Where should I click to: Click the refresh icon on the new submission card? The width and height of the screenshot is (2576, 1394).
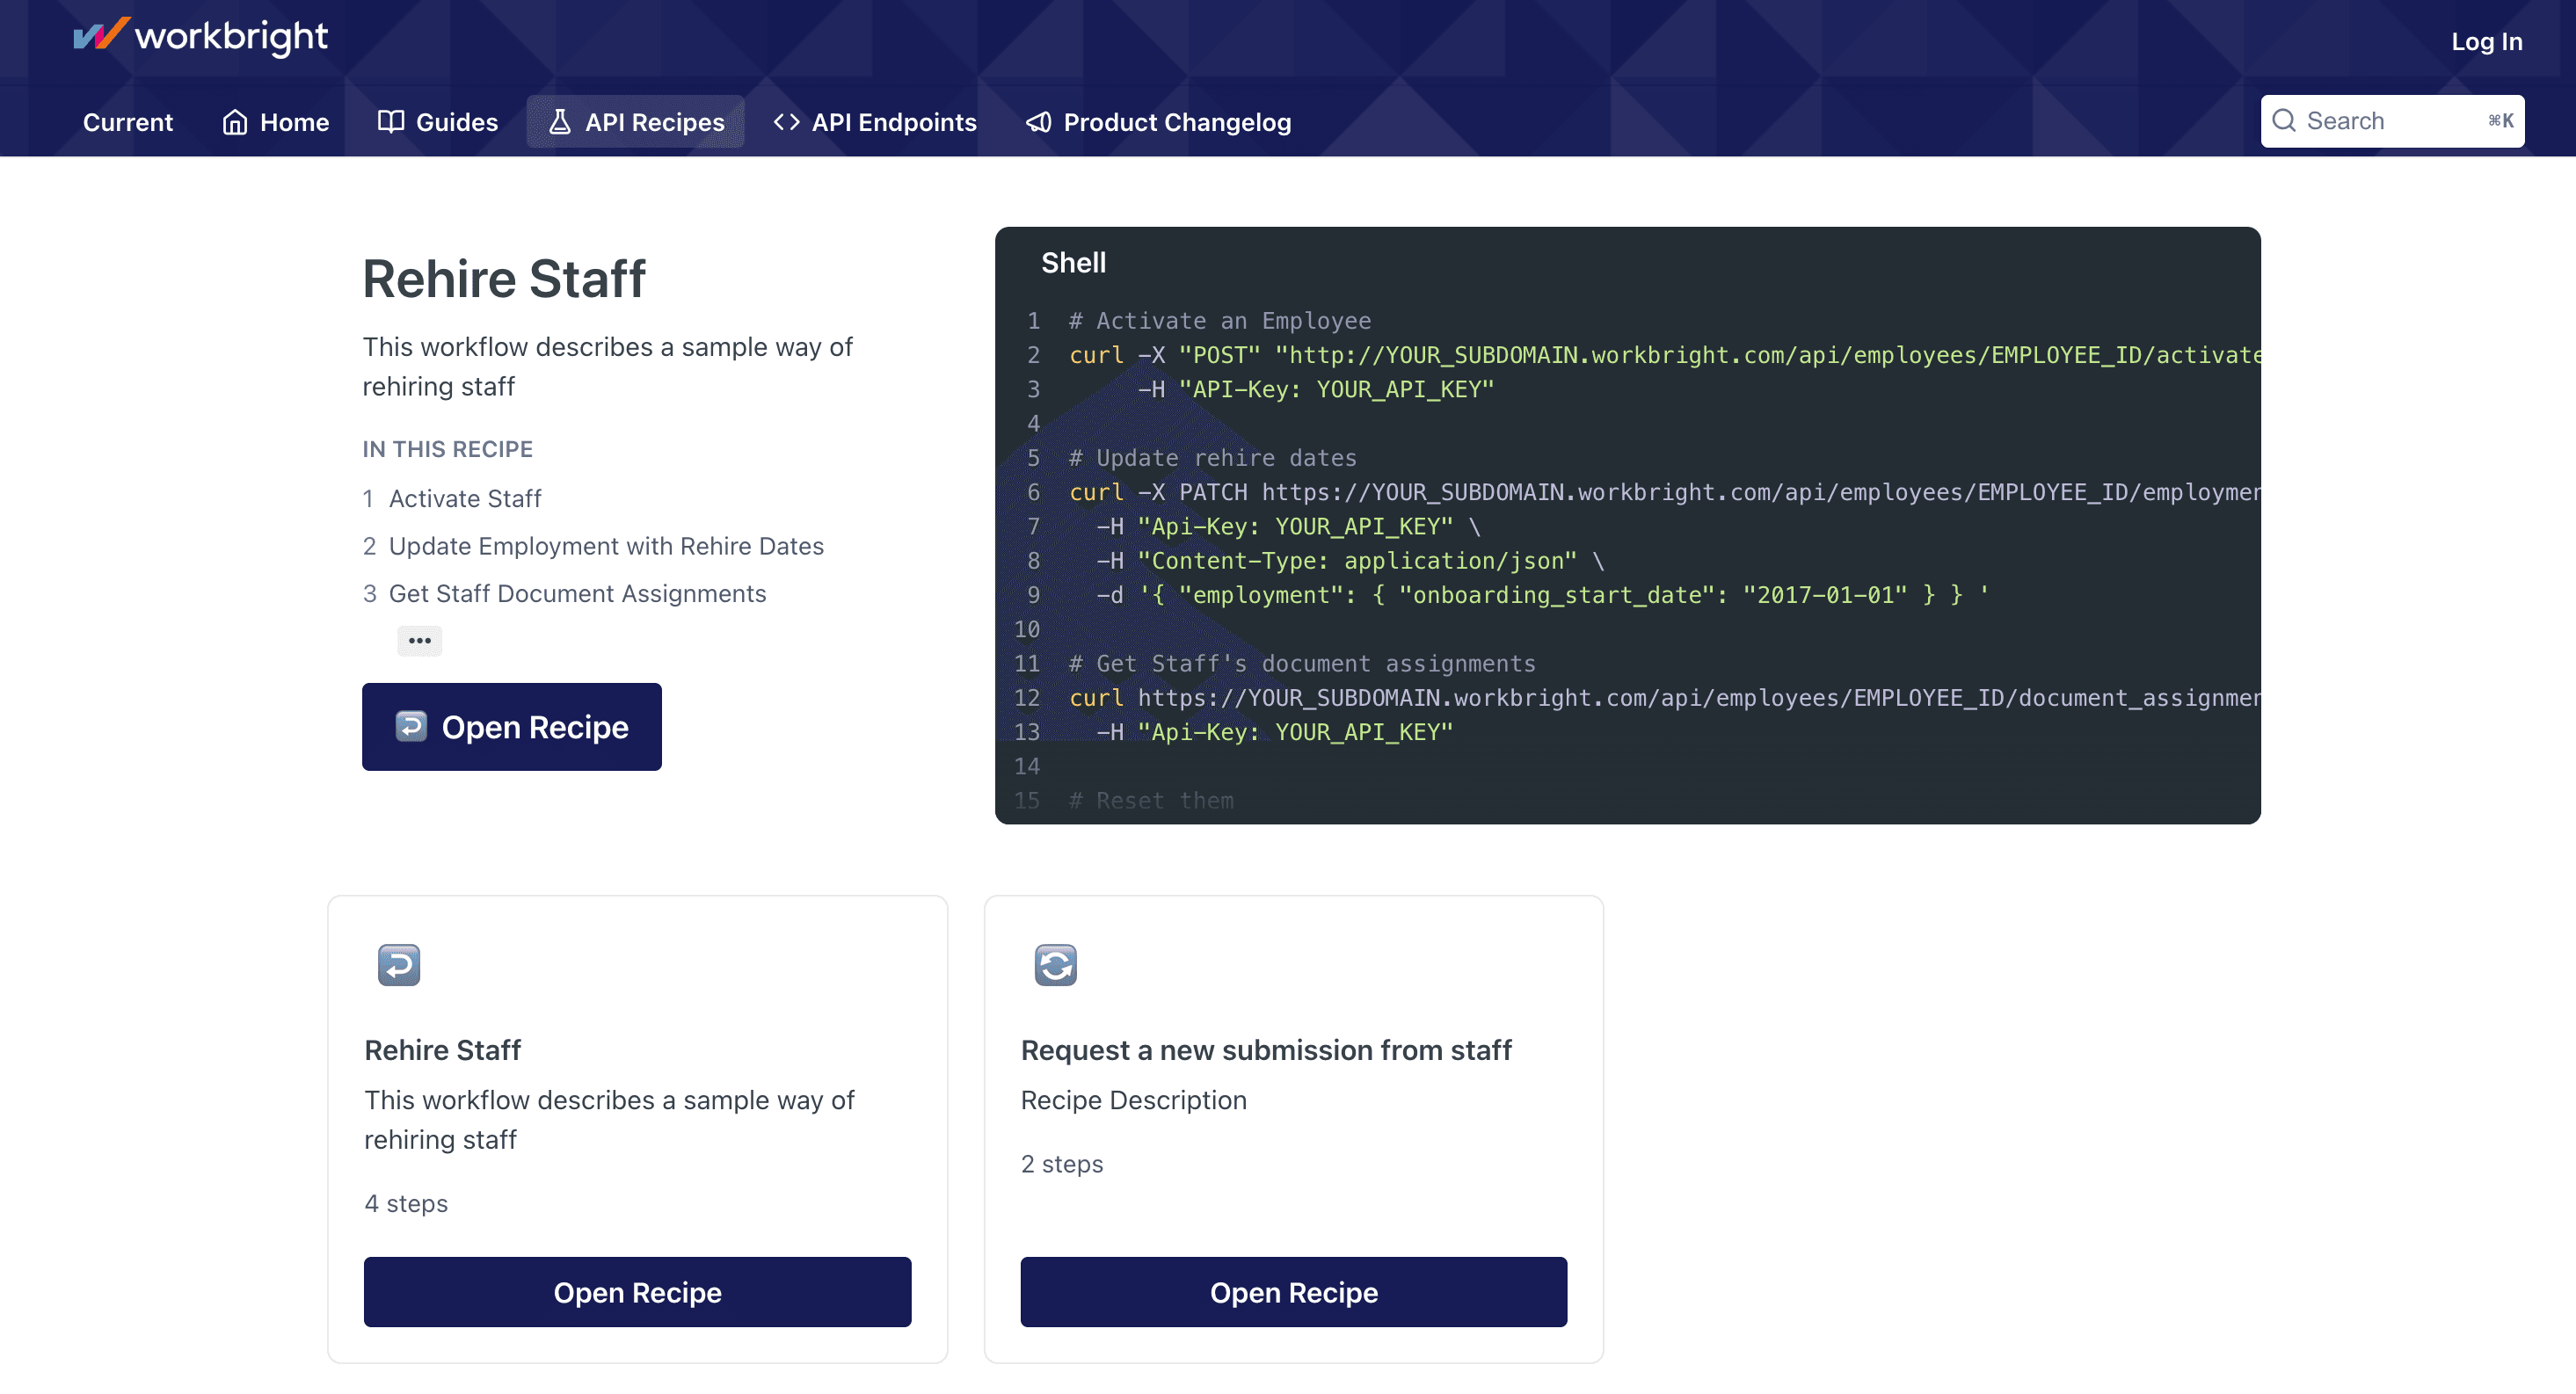[x=1055, y=965]
